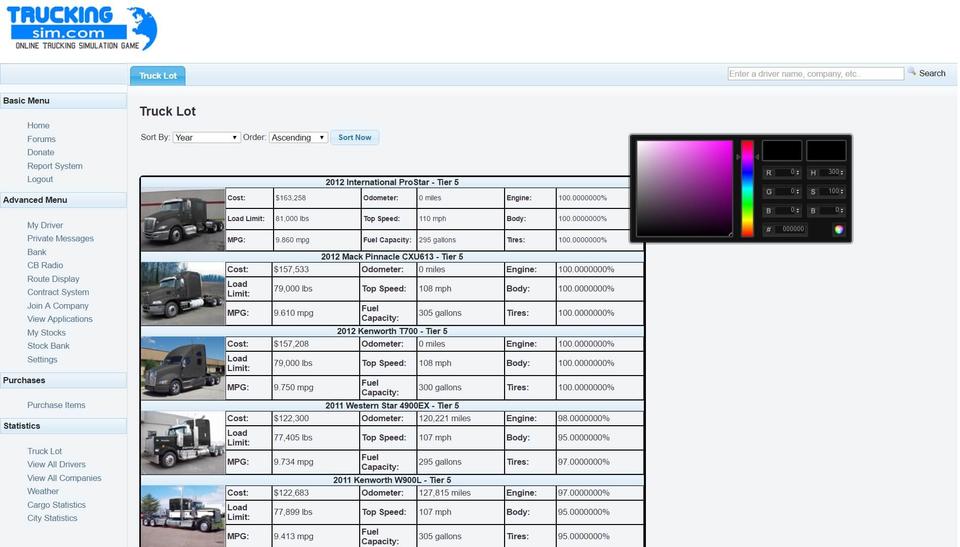The width and height of the screenshot is (960, 547).
Task: Click the magnifier search icon
Action: 912,72
